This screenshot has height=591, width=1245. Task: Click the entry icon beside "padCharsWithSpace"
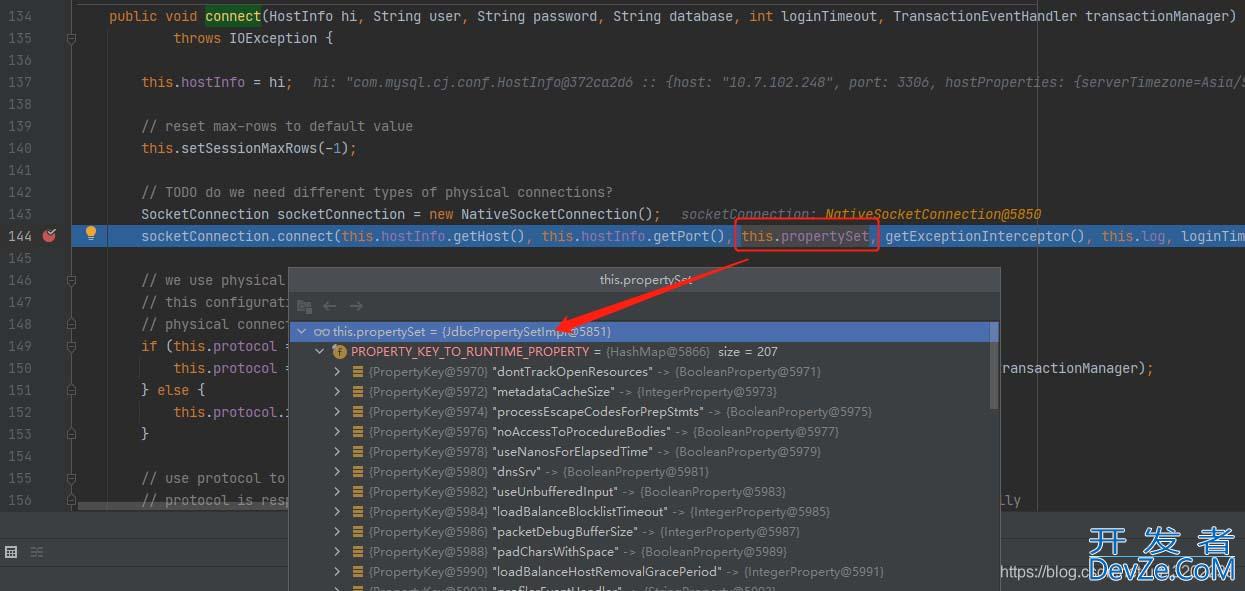(358, 552)
